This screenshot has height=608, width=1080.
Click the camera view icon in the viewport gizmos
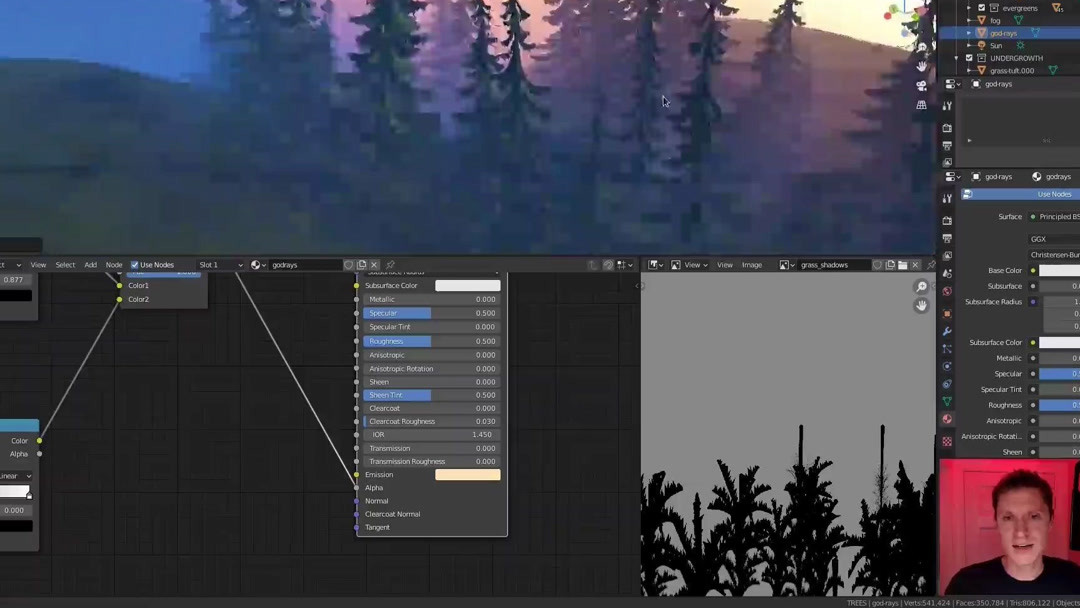point(920,85)
